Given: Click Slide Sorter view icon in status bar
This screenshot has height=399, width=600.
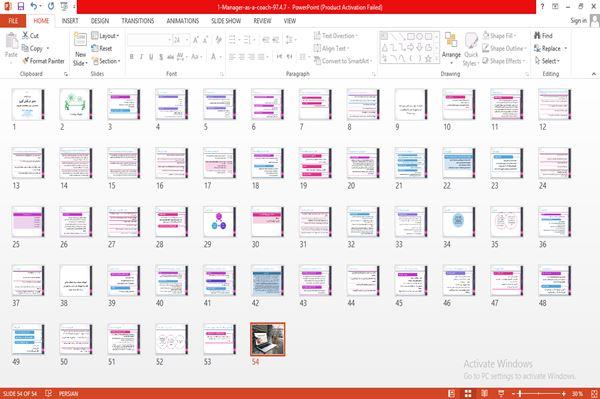Looking at the screenshot, I should coord(468,393).
